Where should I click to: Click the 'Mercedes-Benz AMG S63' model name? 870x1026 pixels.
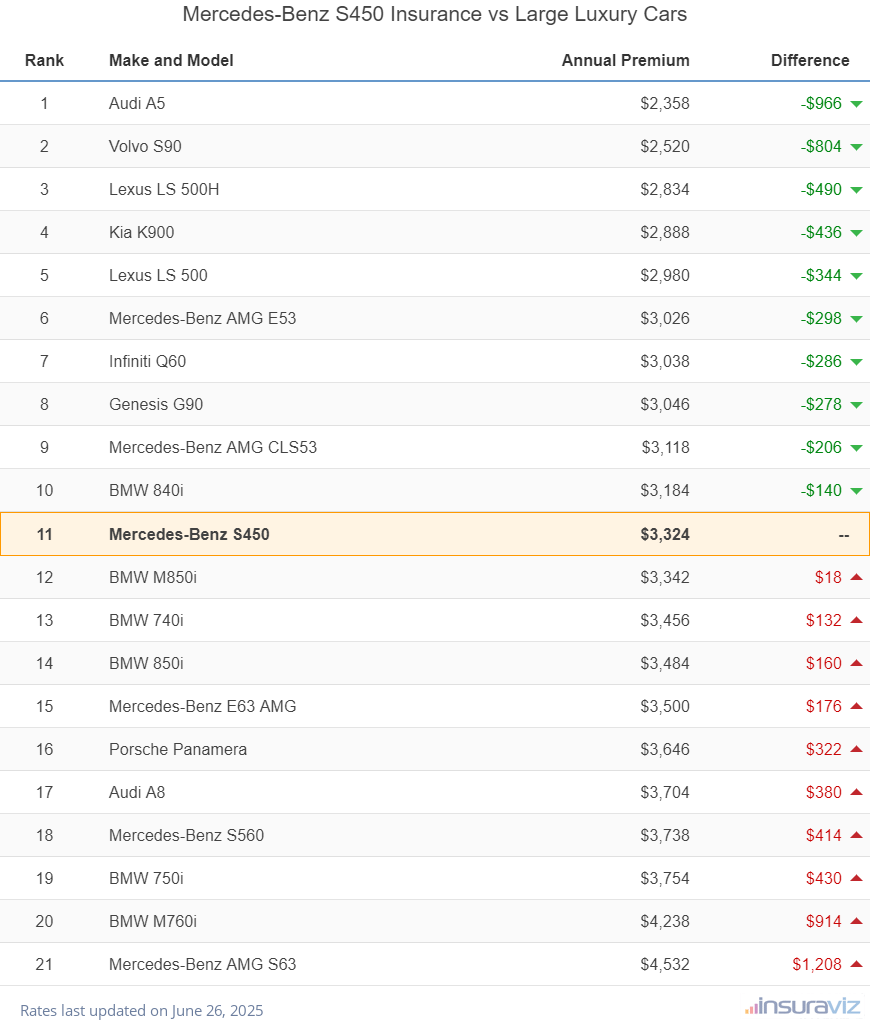click(203, 964)
